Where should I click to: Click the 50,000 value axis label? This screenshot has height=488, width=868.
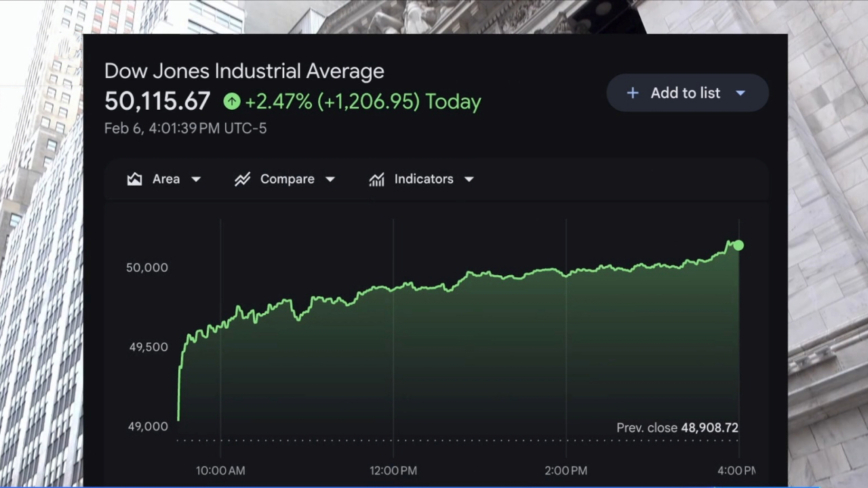pyautogui.click(x=147, y=267)
